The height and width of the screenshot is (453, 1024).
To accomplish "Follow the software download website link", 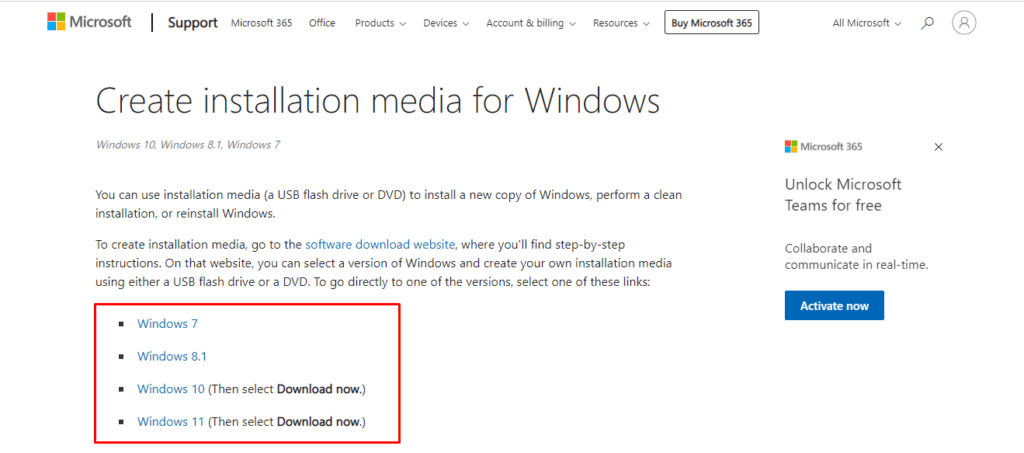I will pos(379,245).
